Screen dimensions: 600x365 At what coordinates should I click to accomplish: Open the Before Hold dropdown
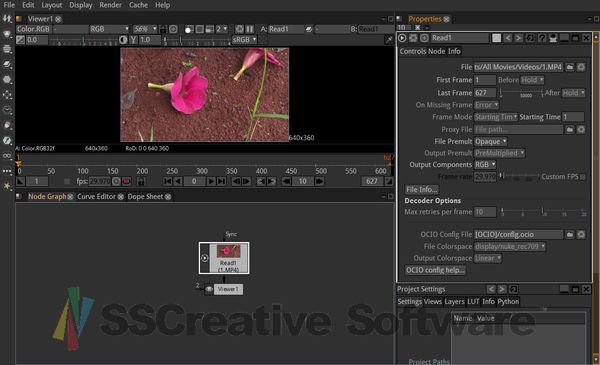[532, 80]
